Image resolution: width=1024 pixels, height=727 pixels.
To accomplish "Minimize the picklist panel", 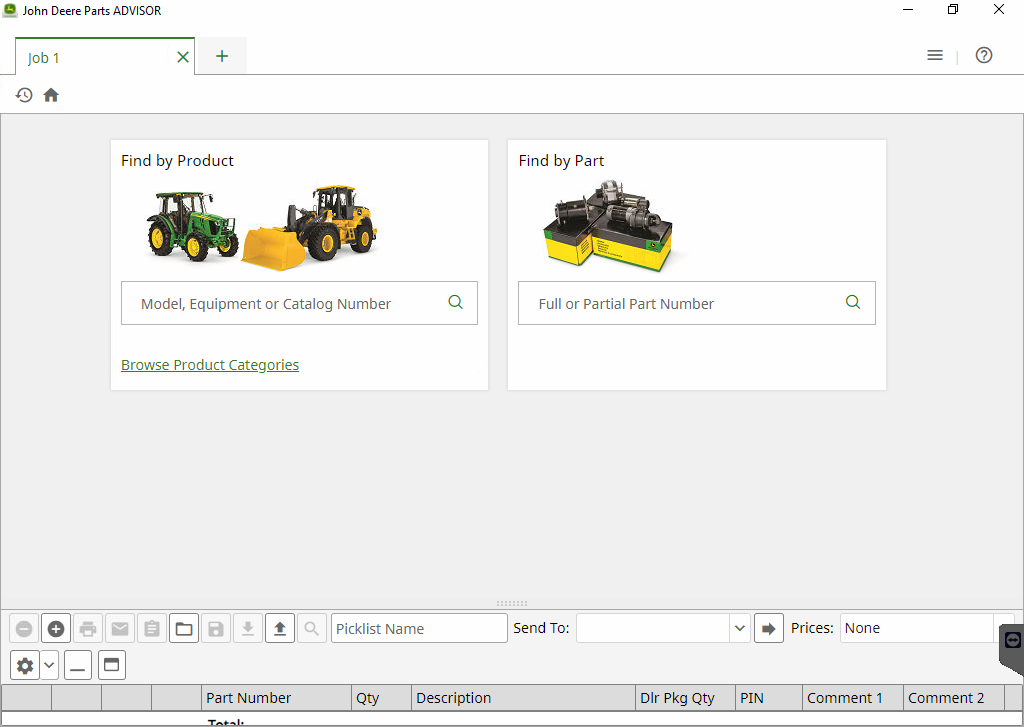I will [x=78, y=665].
